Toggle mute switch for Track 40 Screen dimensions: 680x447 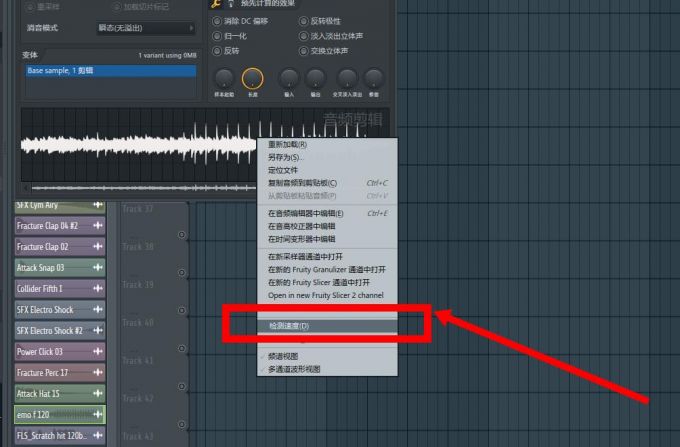tap(182, 349)
